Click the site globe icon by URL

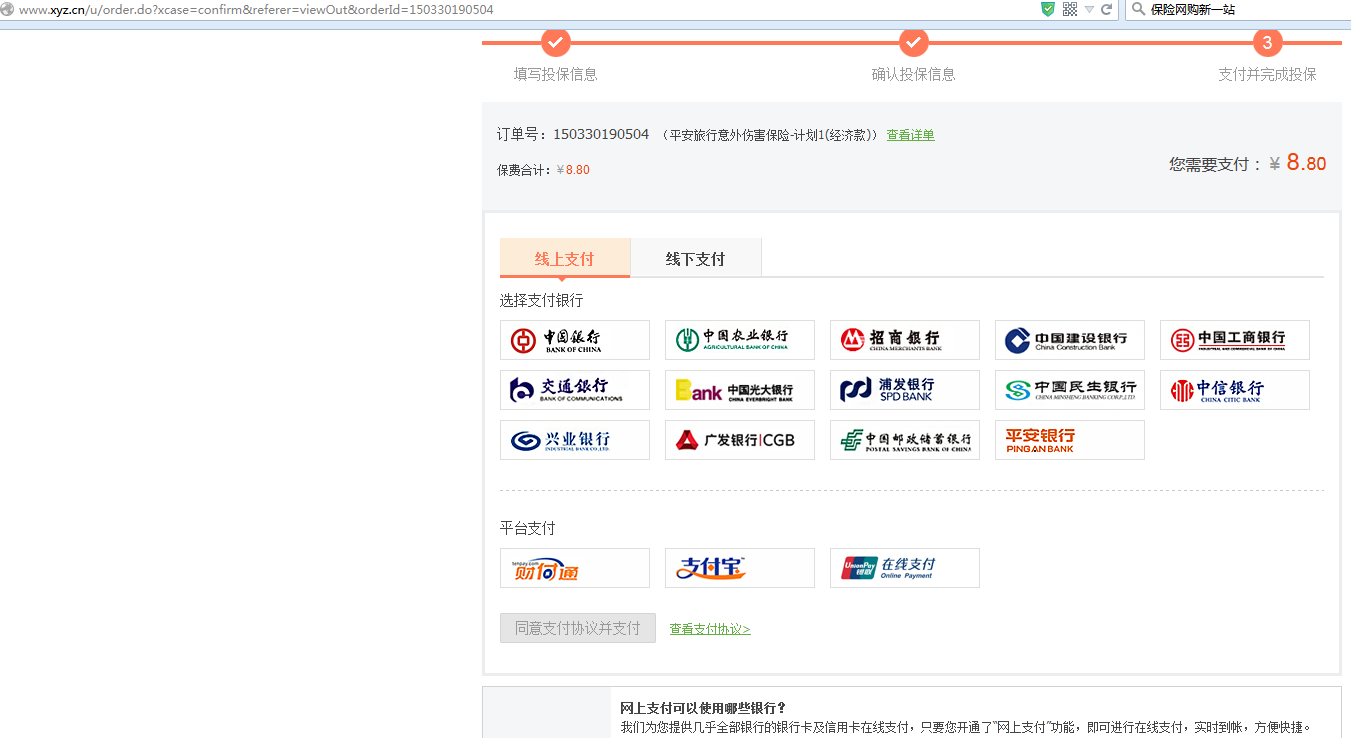[7, 9]
